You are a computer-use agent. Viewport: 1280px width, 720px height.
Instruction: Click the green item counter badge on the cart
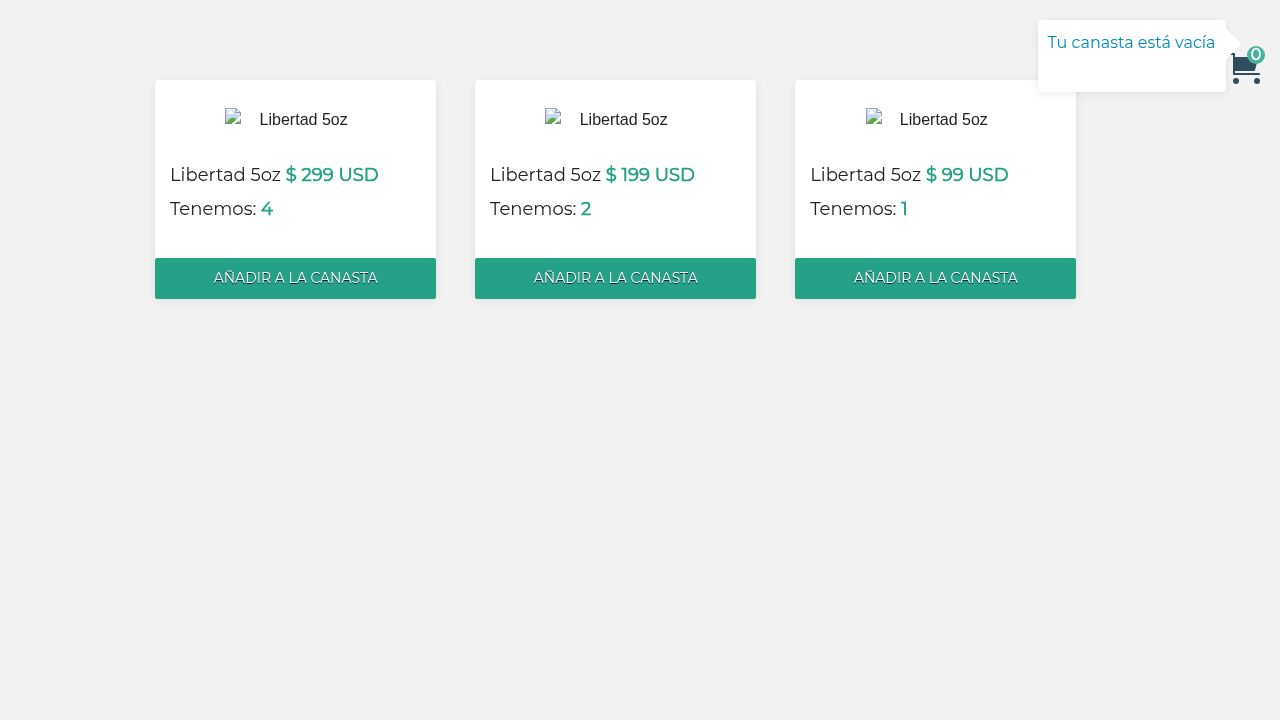(1256, 55)
